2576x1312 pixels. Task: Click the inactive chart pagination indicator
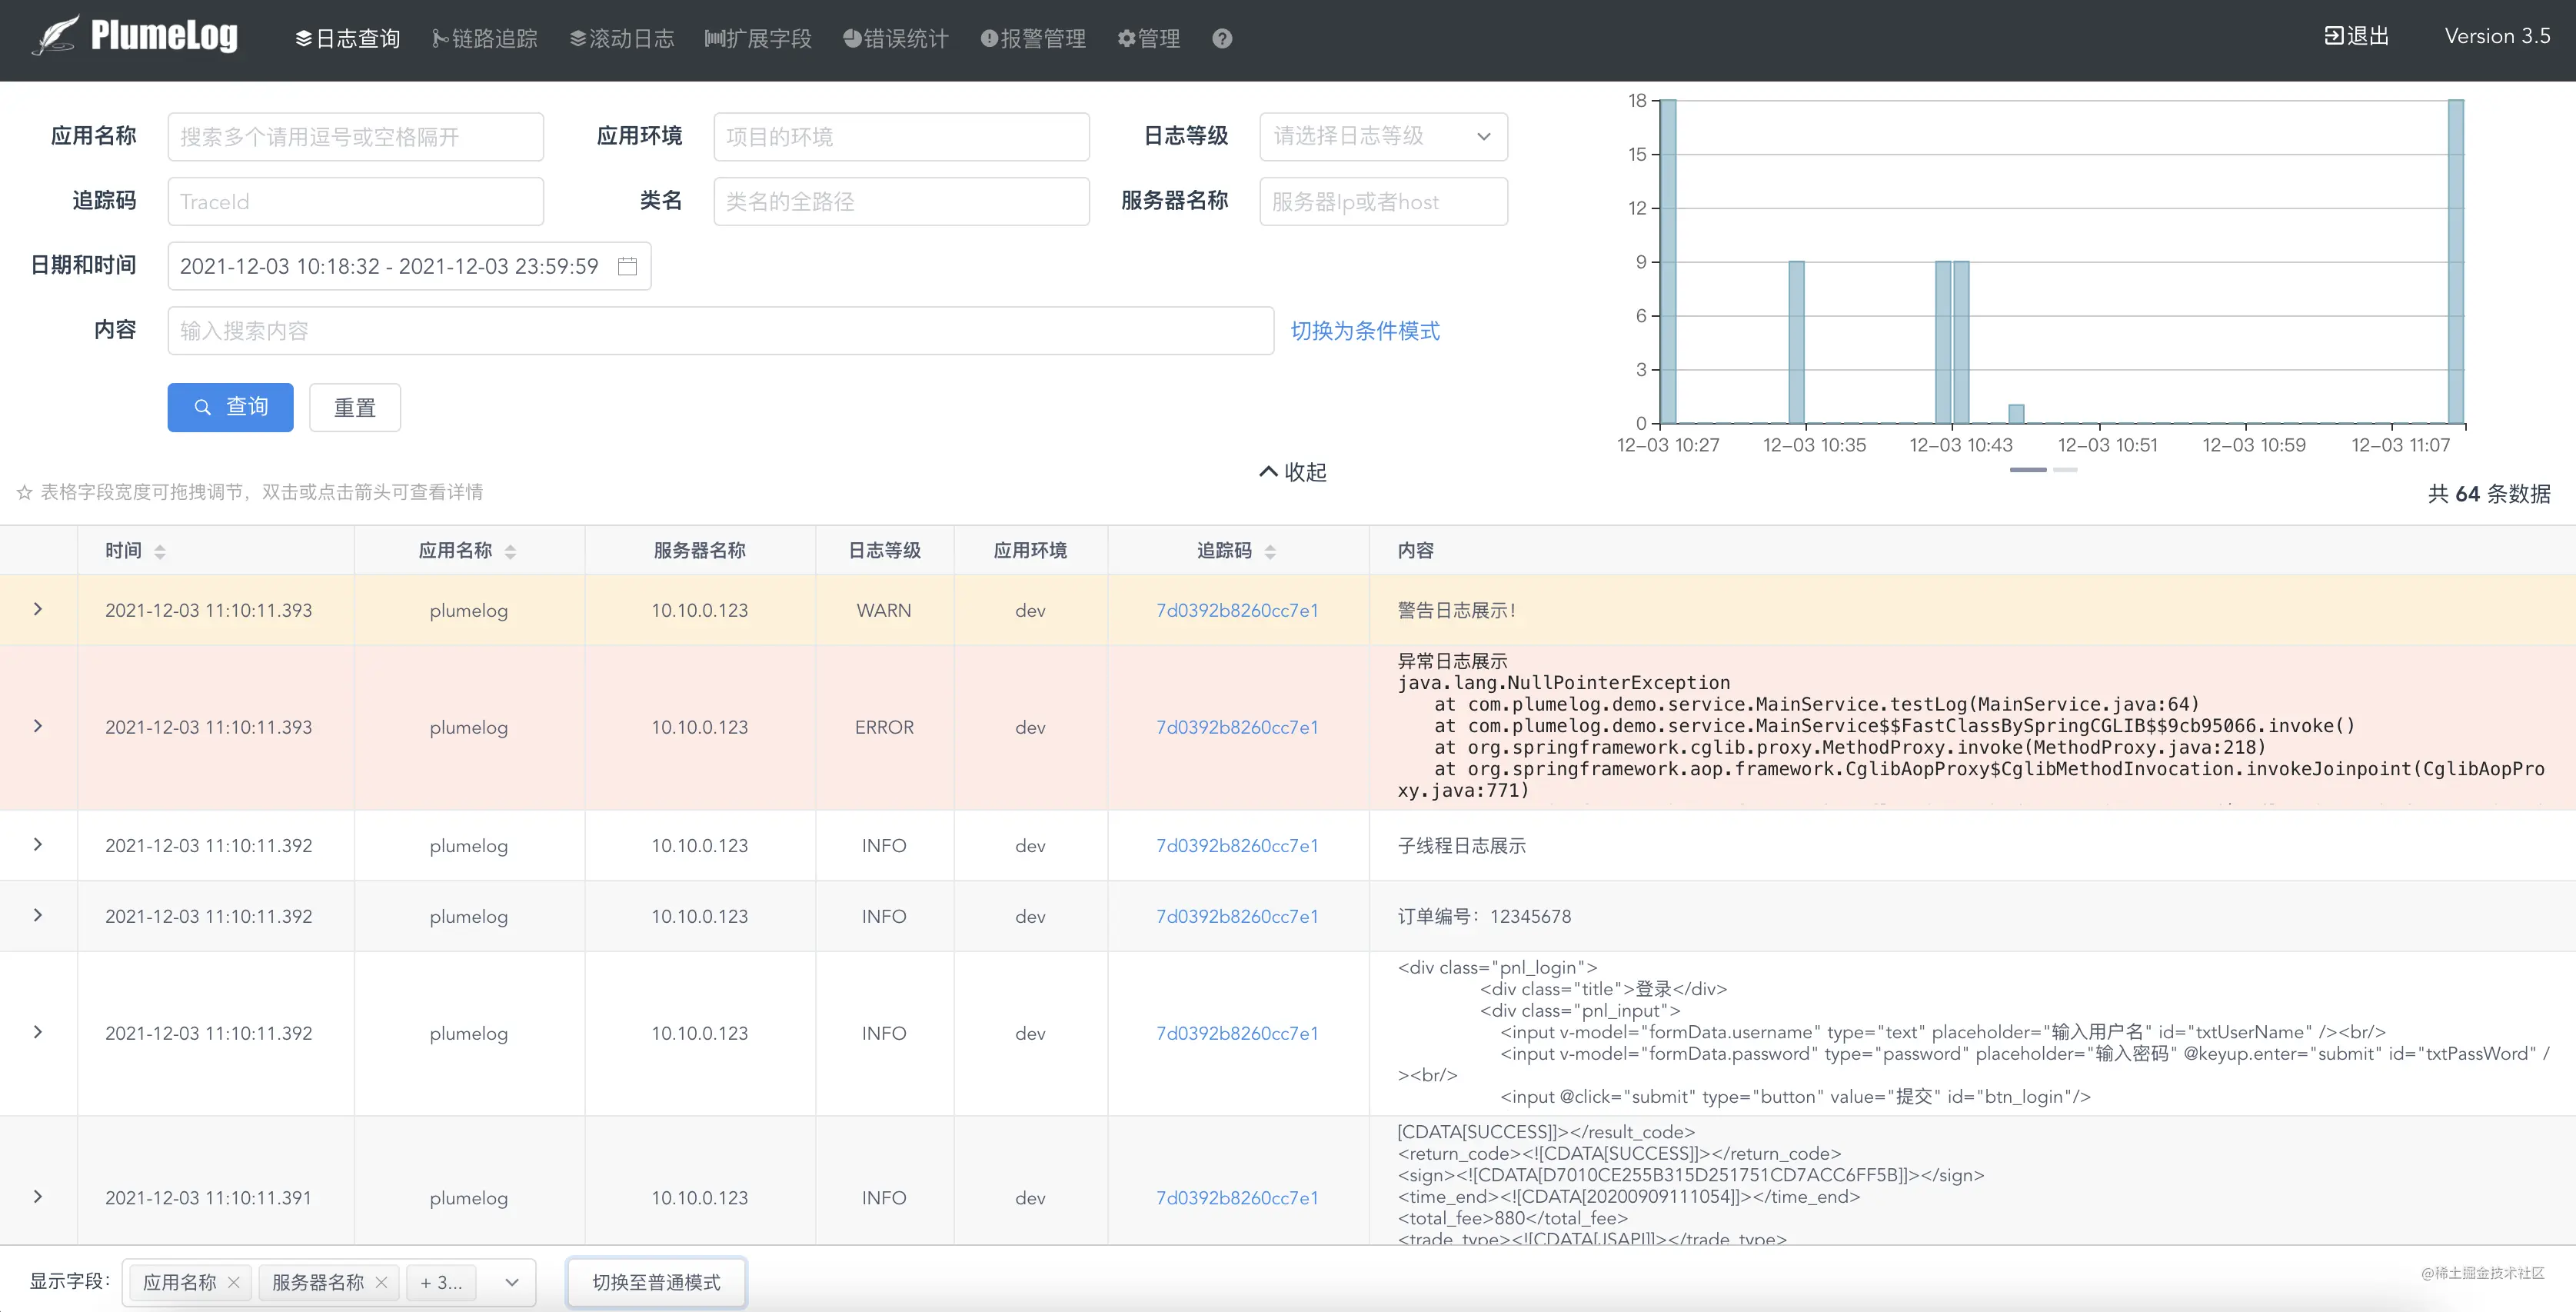tap(2065, 469)
